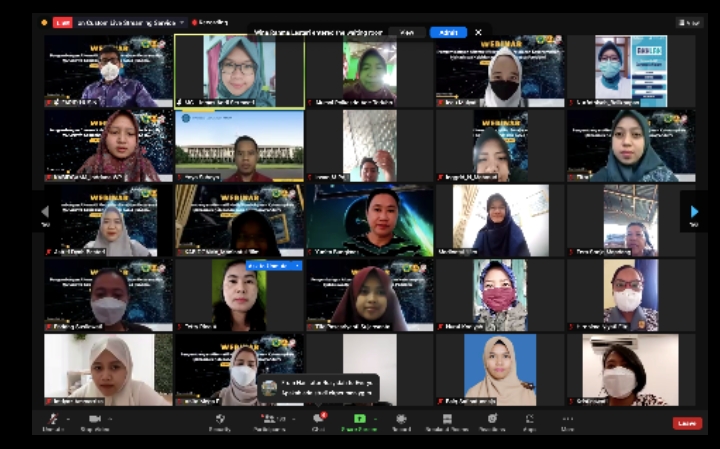Expand the arrow next to Participants
This screenshot has height=449, width=720.
pos(294,419)
